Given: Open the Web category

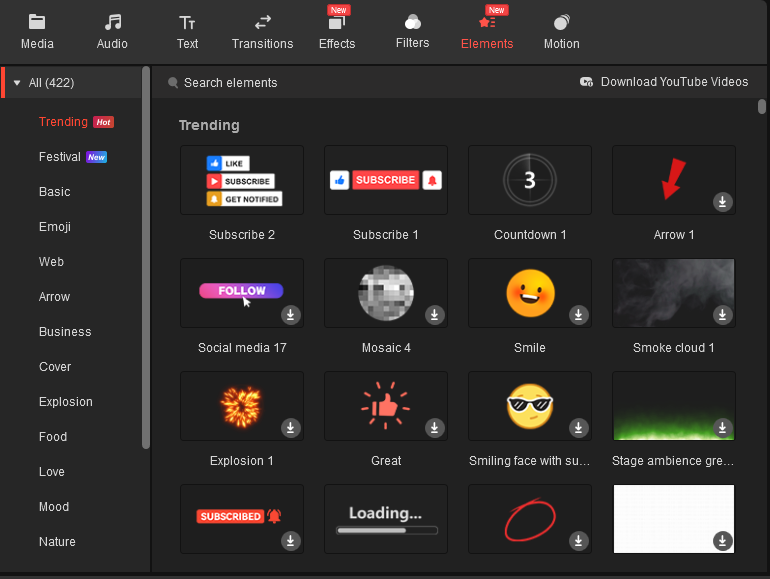Looking at the screenshot, I should coord(51,262).
